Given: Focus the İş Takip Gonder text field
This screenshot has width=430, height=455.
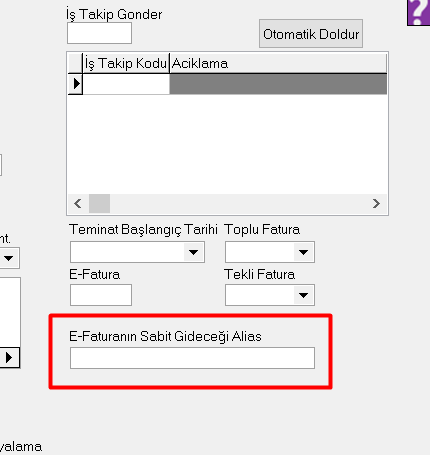Looking at the screenshot, I should tap(99, 33).
